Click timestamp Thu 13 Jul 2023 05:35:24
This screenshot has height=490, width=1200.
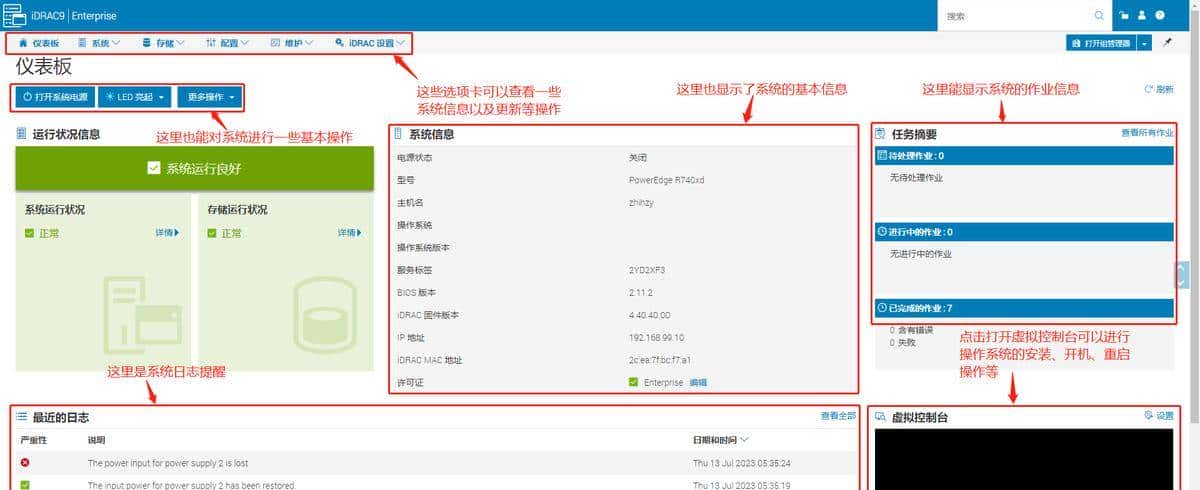coord(742,463)
